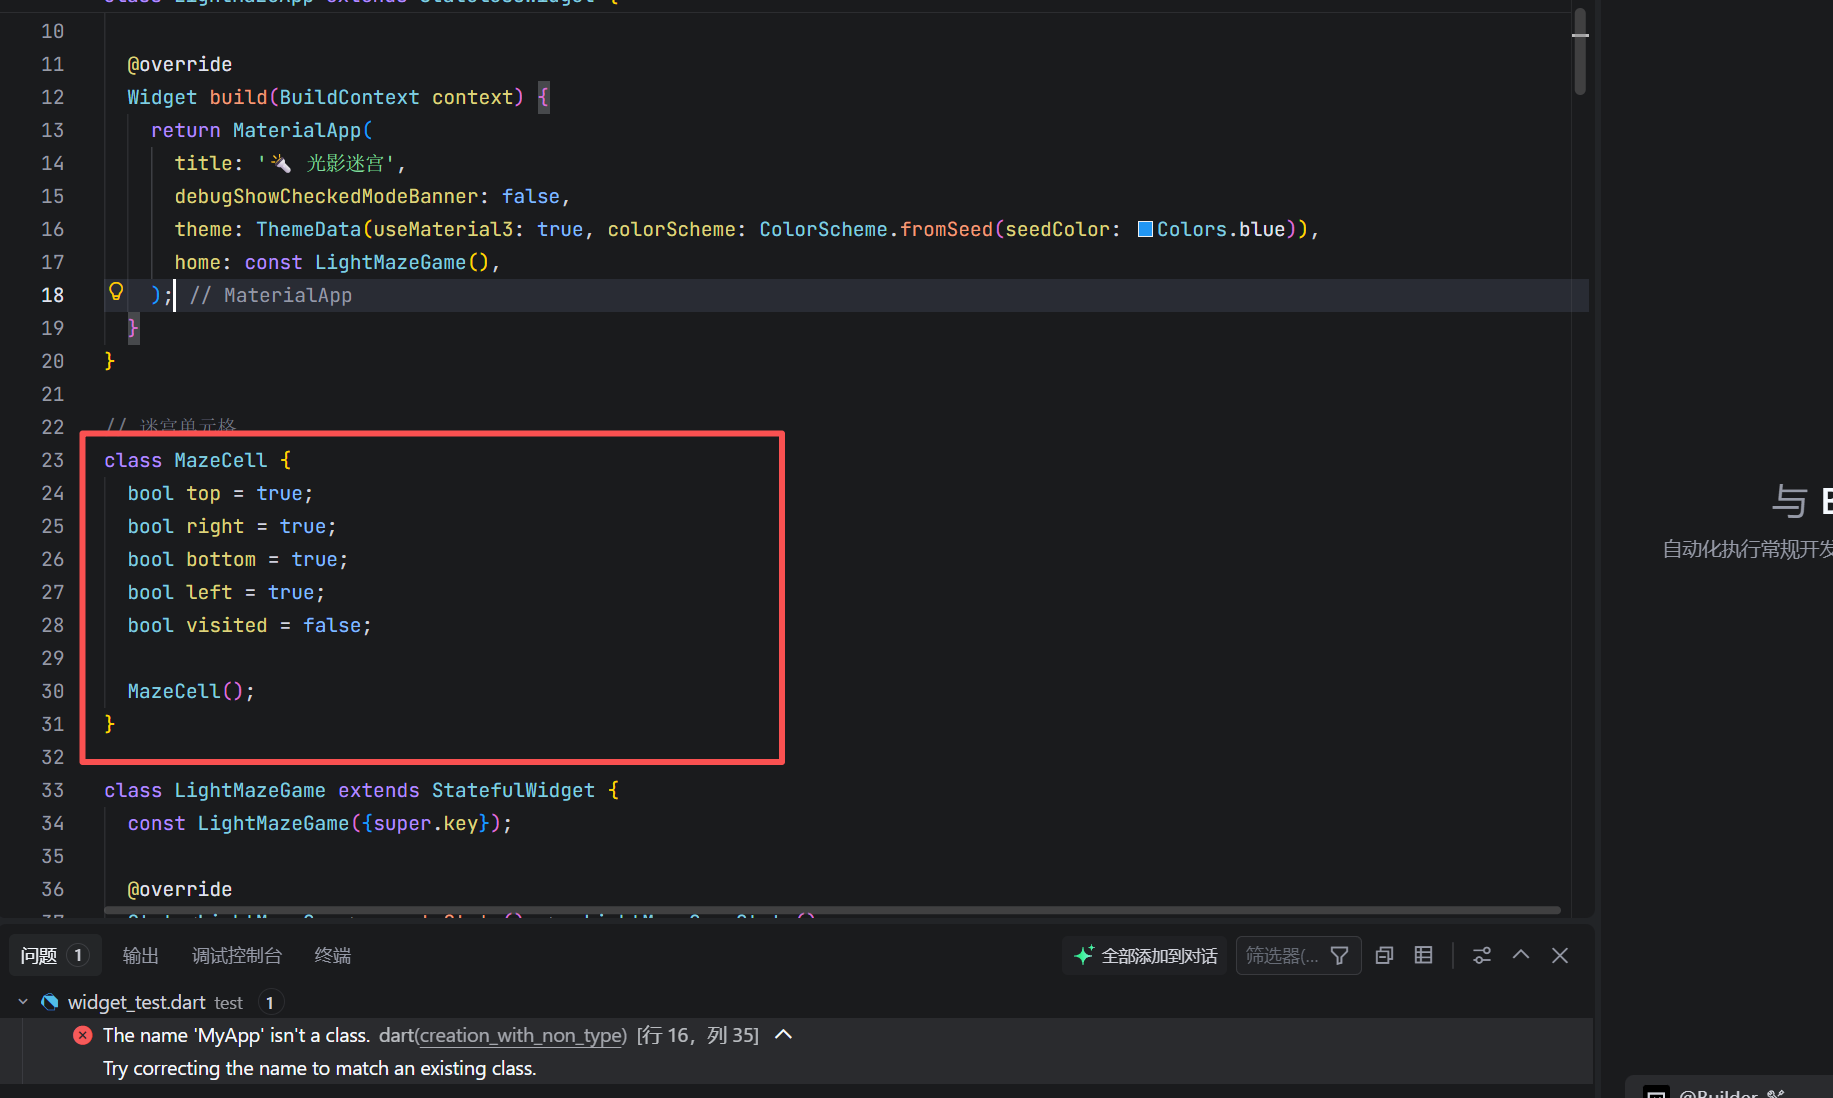
Task: Click the horizontal editor scrollbar
Action: [x=832, y=911]
